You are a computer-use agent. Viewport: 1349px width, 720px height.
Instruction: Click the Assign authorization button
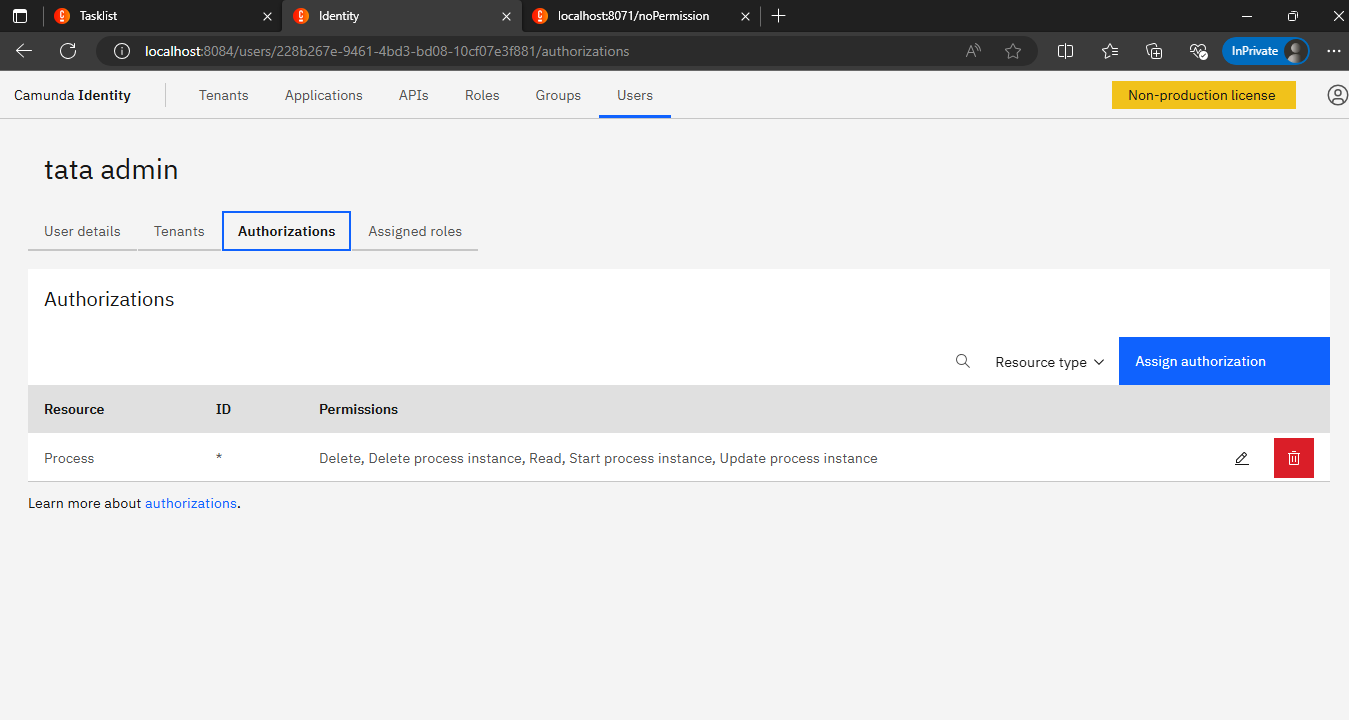[x=1200, y=361]
